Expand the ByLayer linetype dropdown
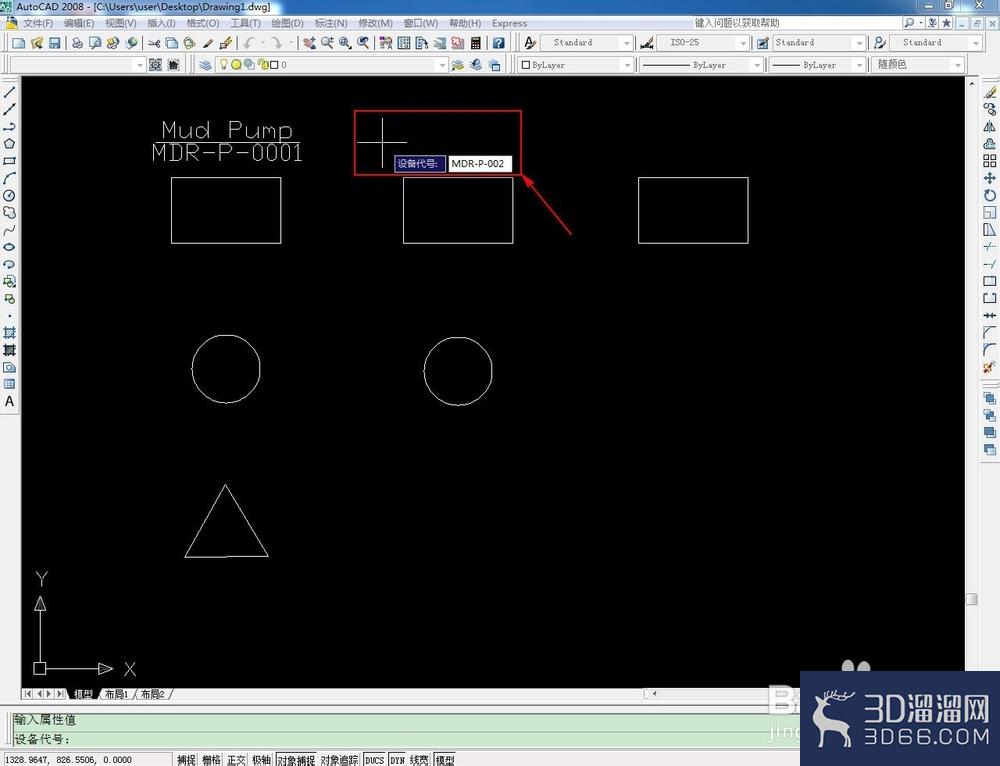This screenshot has width=1000, height=766. click(x=756, y=64)
